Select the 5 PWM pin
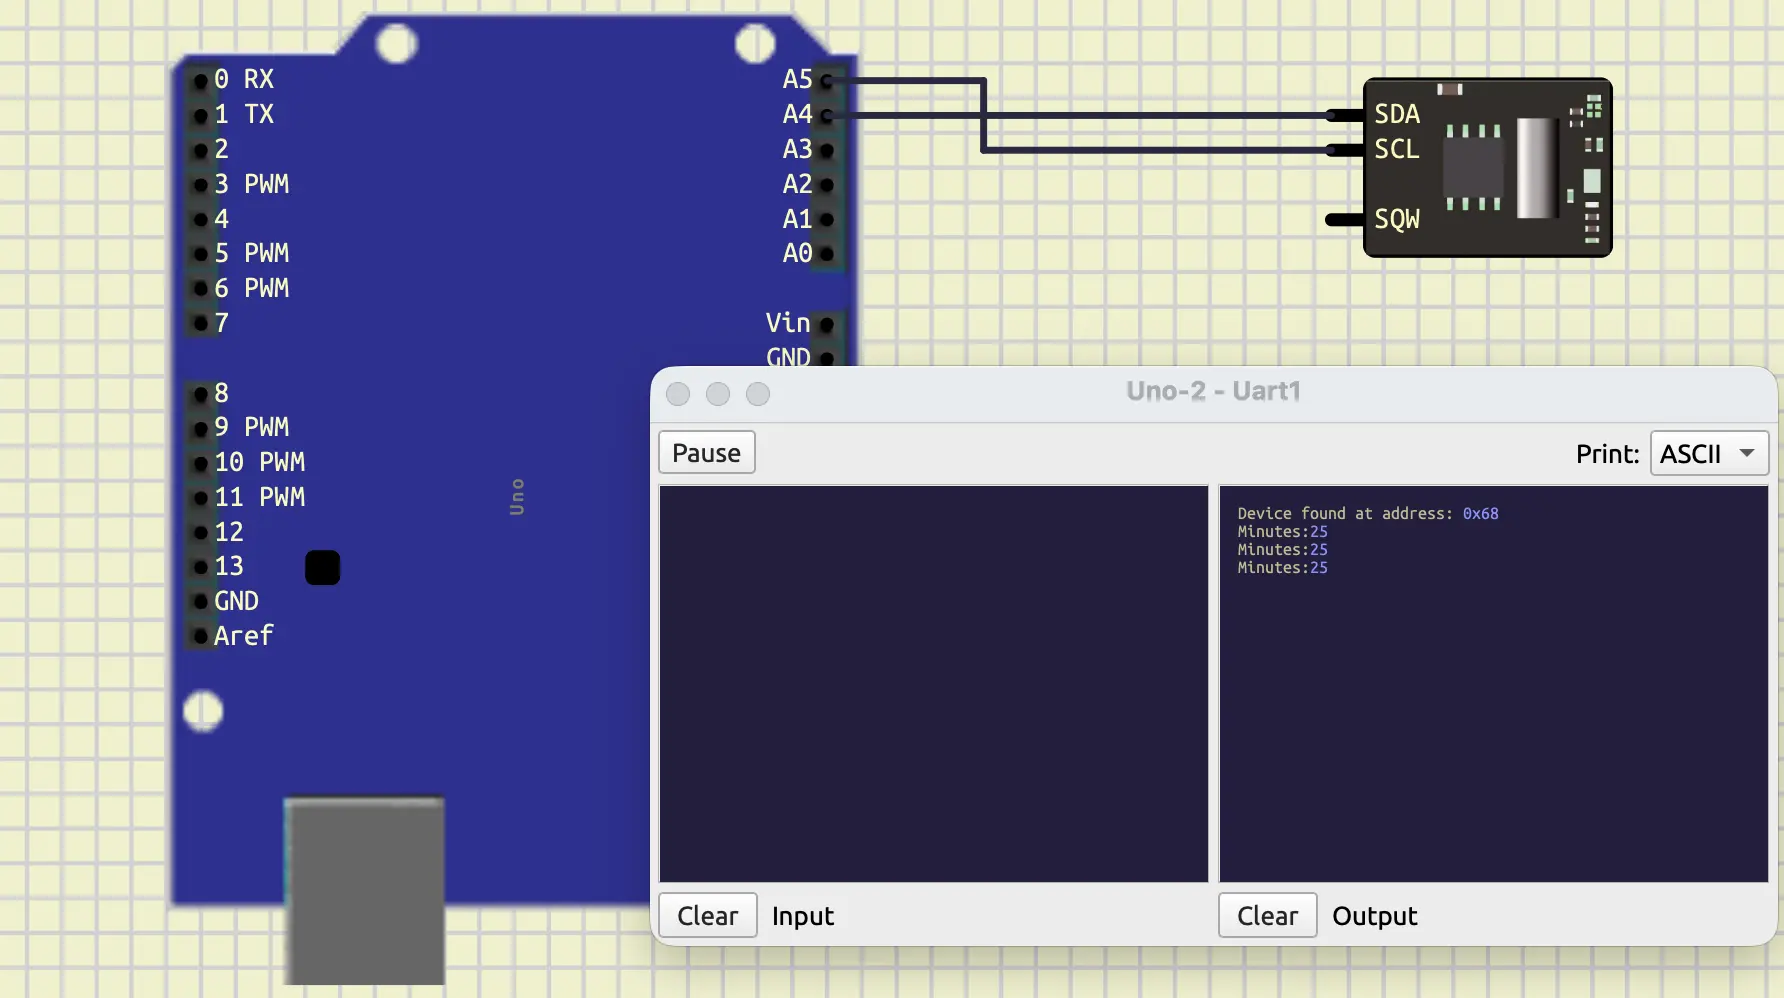The image size is (1784, 998). click(x=201, y=254)
